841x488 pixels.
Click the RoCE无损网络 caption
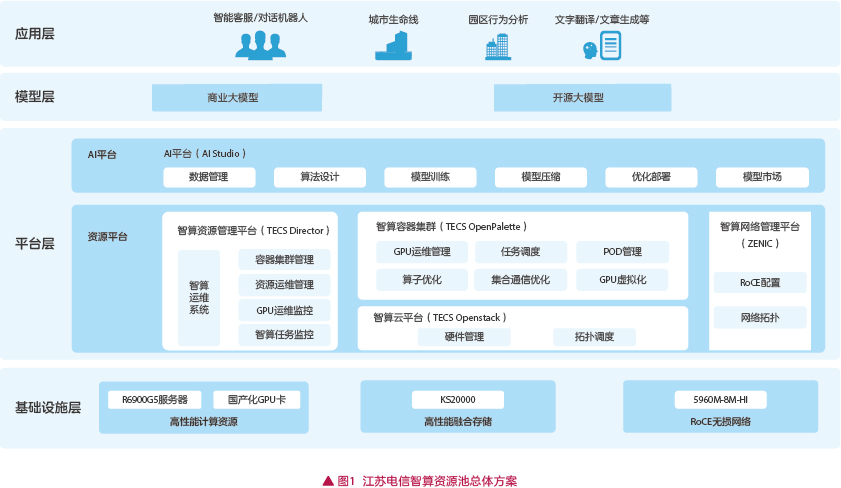click(x=720, y=422)
